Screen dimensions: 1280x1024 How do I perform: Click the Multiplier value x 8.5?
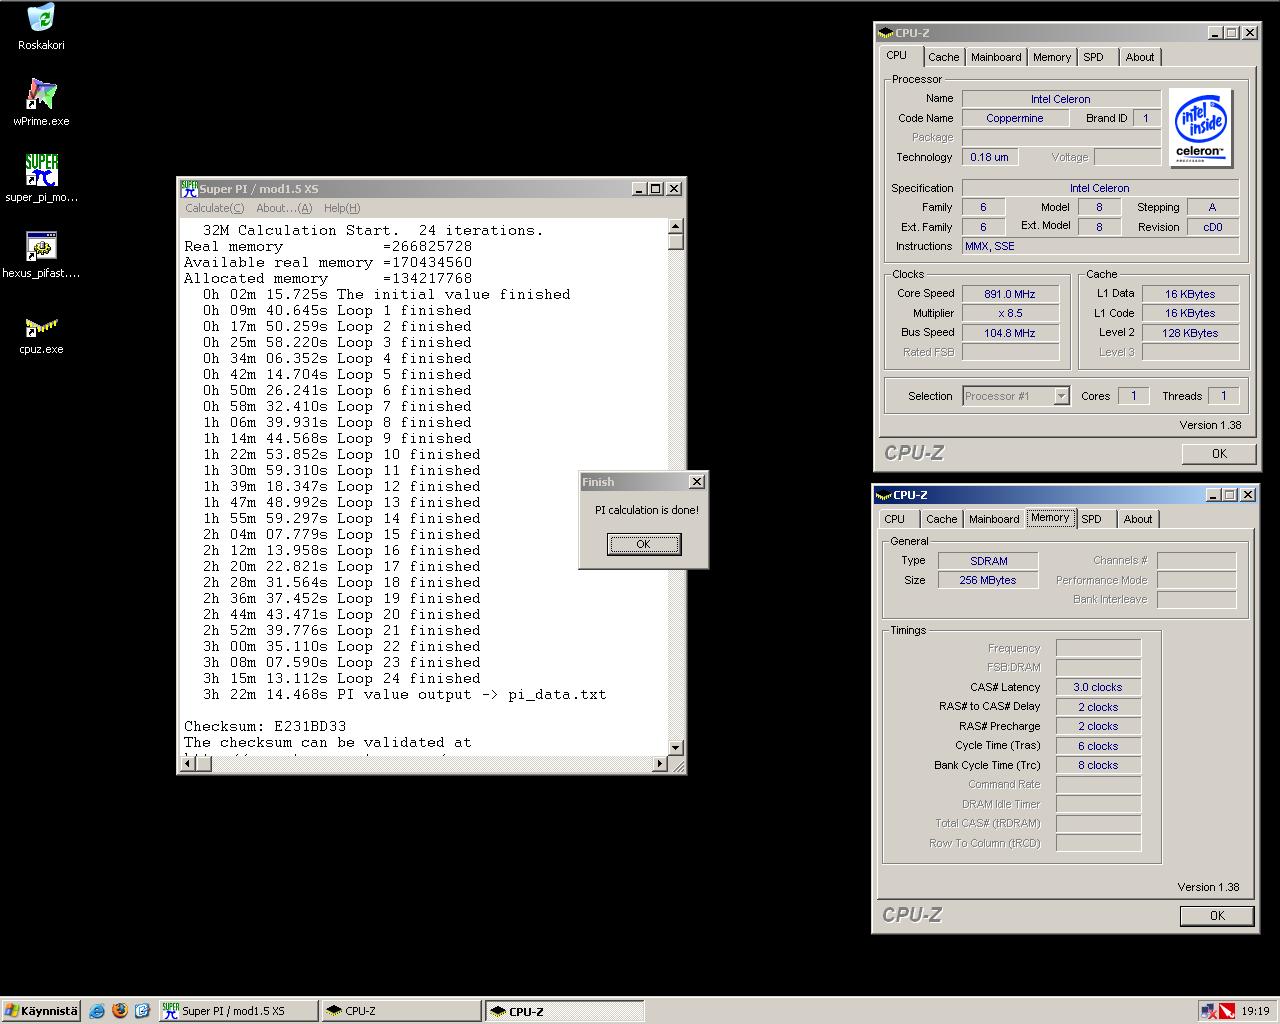(x=1010, y=313)
